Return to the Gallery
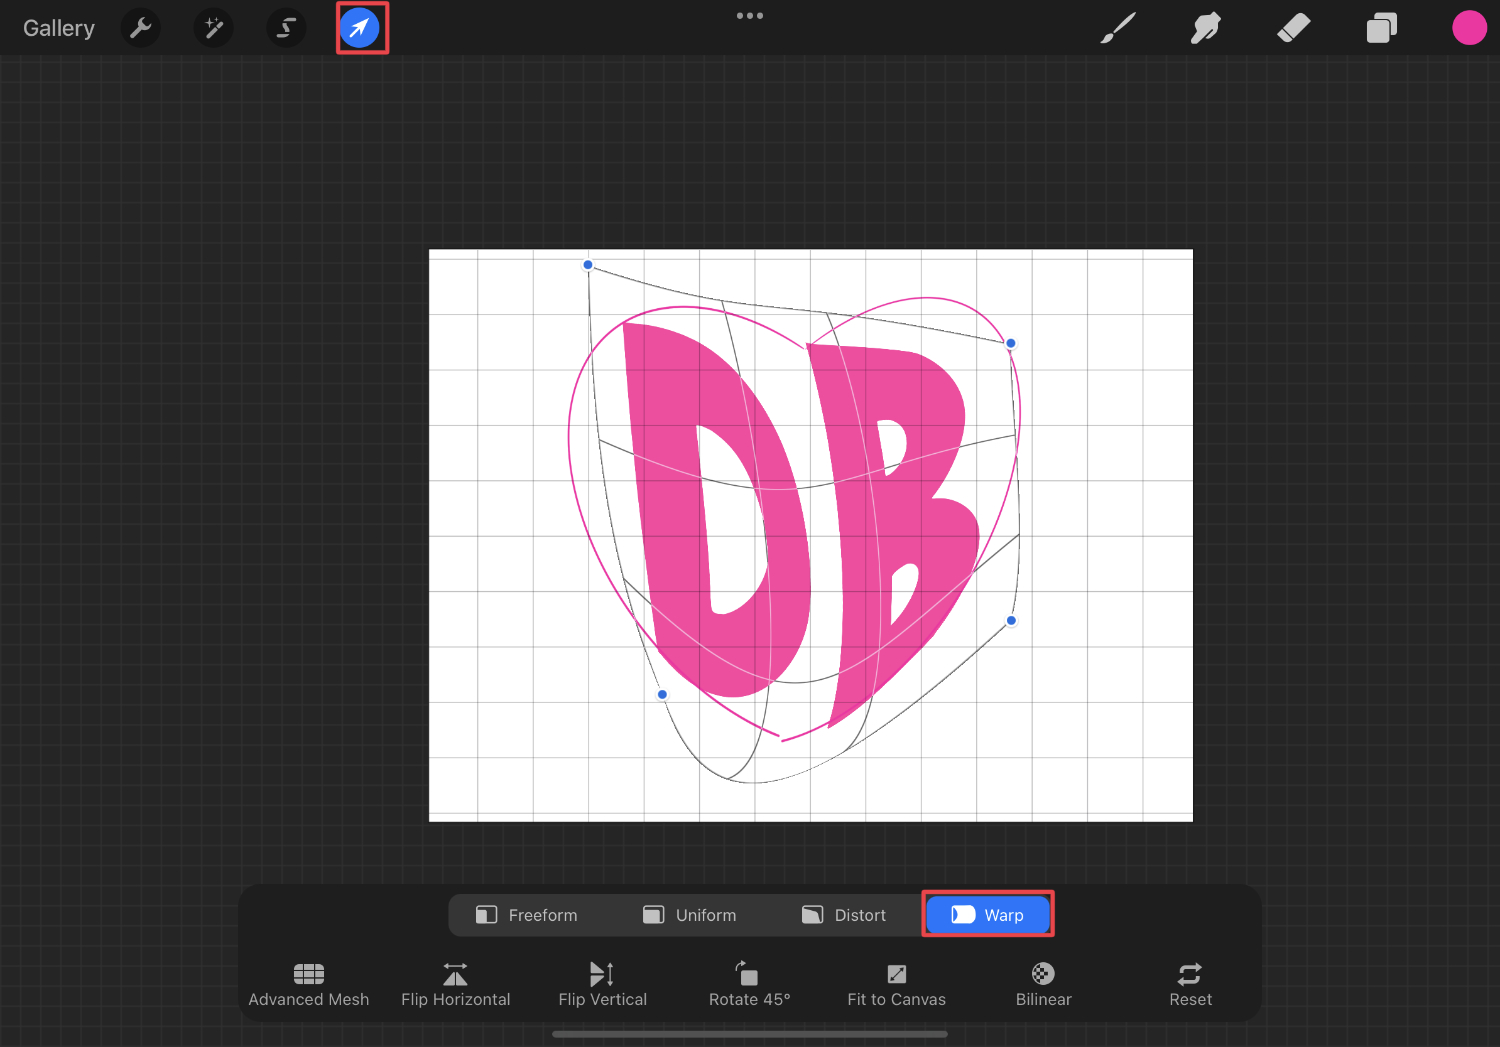Image resolution: width=1500 pixels, height=1047 pixels. click(x=58, y=27)
